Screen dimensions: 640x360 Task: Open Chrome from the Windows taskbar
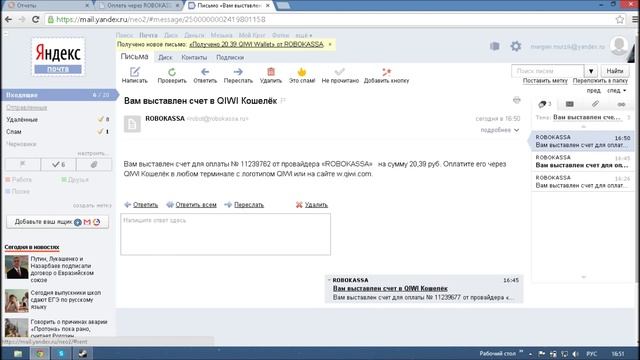pos(40,353)
